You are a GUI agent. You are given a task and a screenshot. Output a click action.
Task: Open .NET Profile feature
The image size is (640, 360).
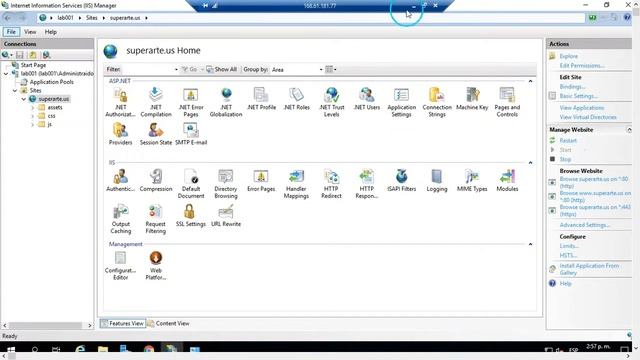261,99
